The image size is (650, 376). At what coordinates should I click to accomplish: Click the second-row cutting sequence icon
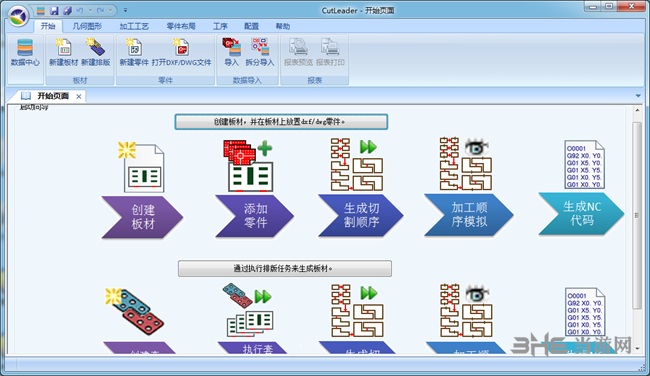pyautogui.click(x=357, y=311)
